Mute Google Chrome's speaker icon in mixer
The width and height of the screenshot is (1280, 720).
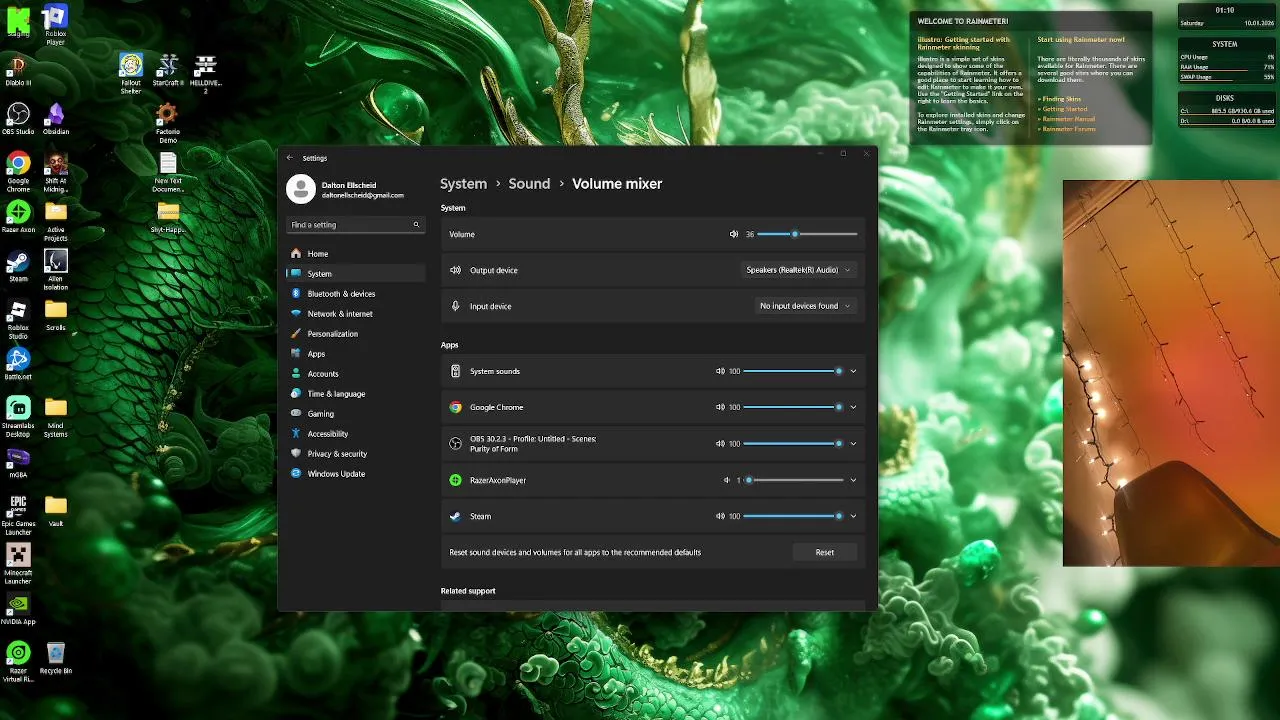click(x=720, y=407)
